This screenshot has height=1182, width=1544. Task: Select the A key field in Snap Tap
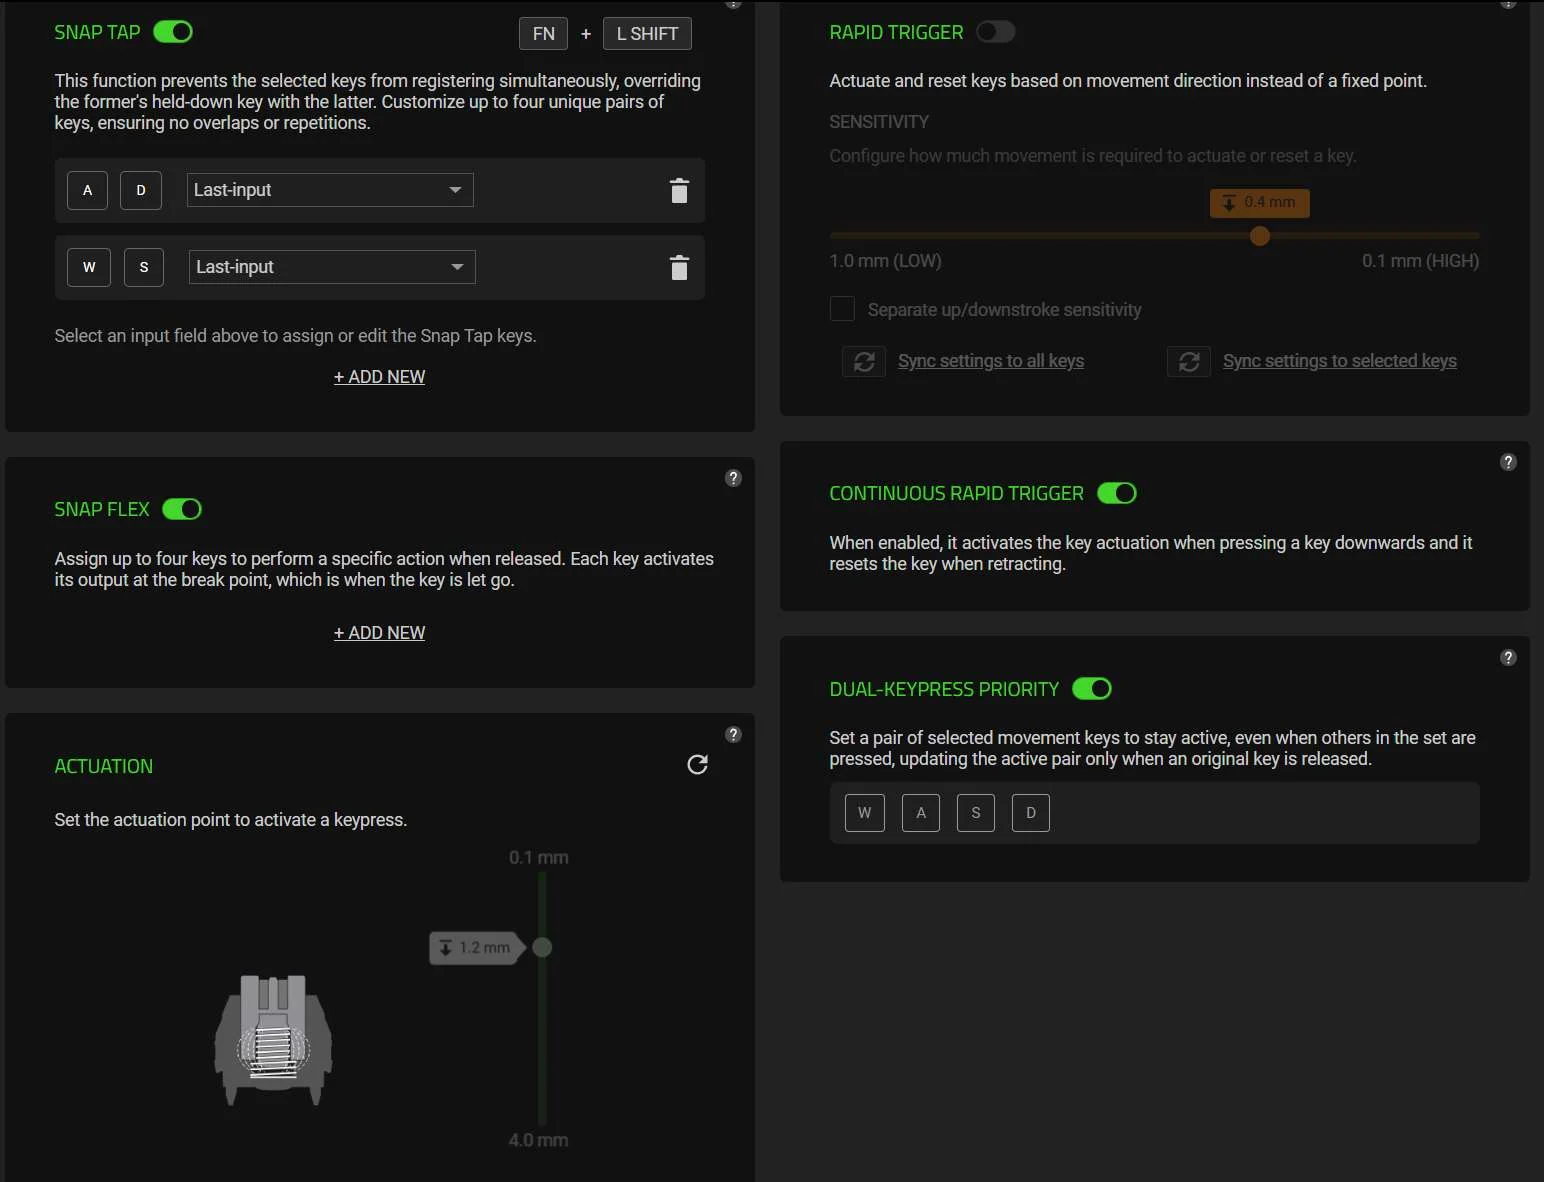[x=87, y=190]
